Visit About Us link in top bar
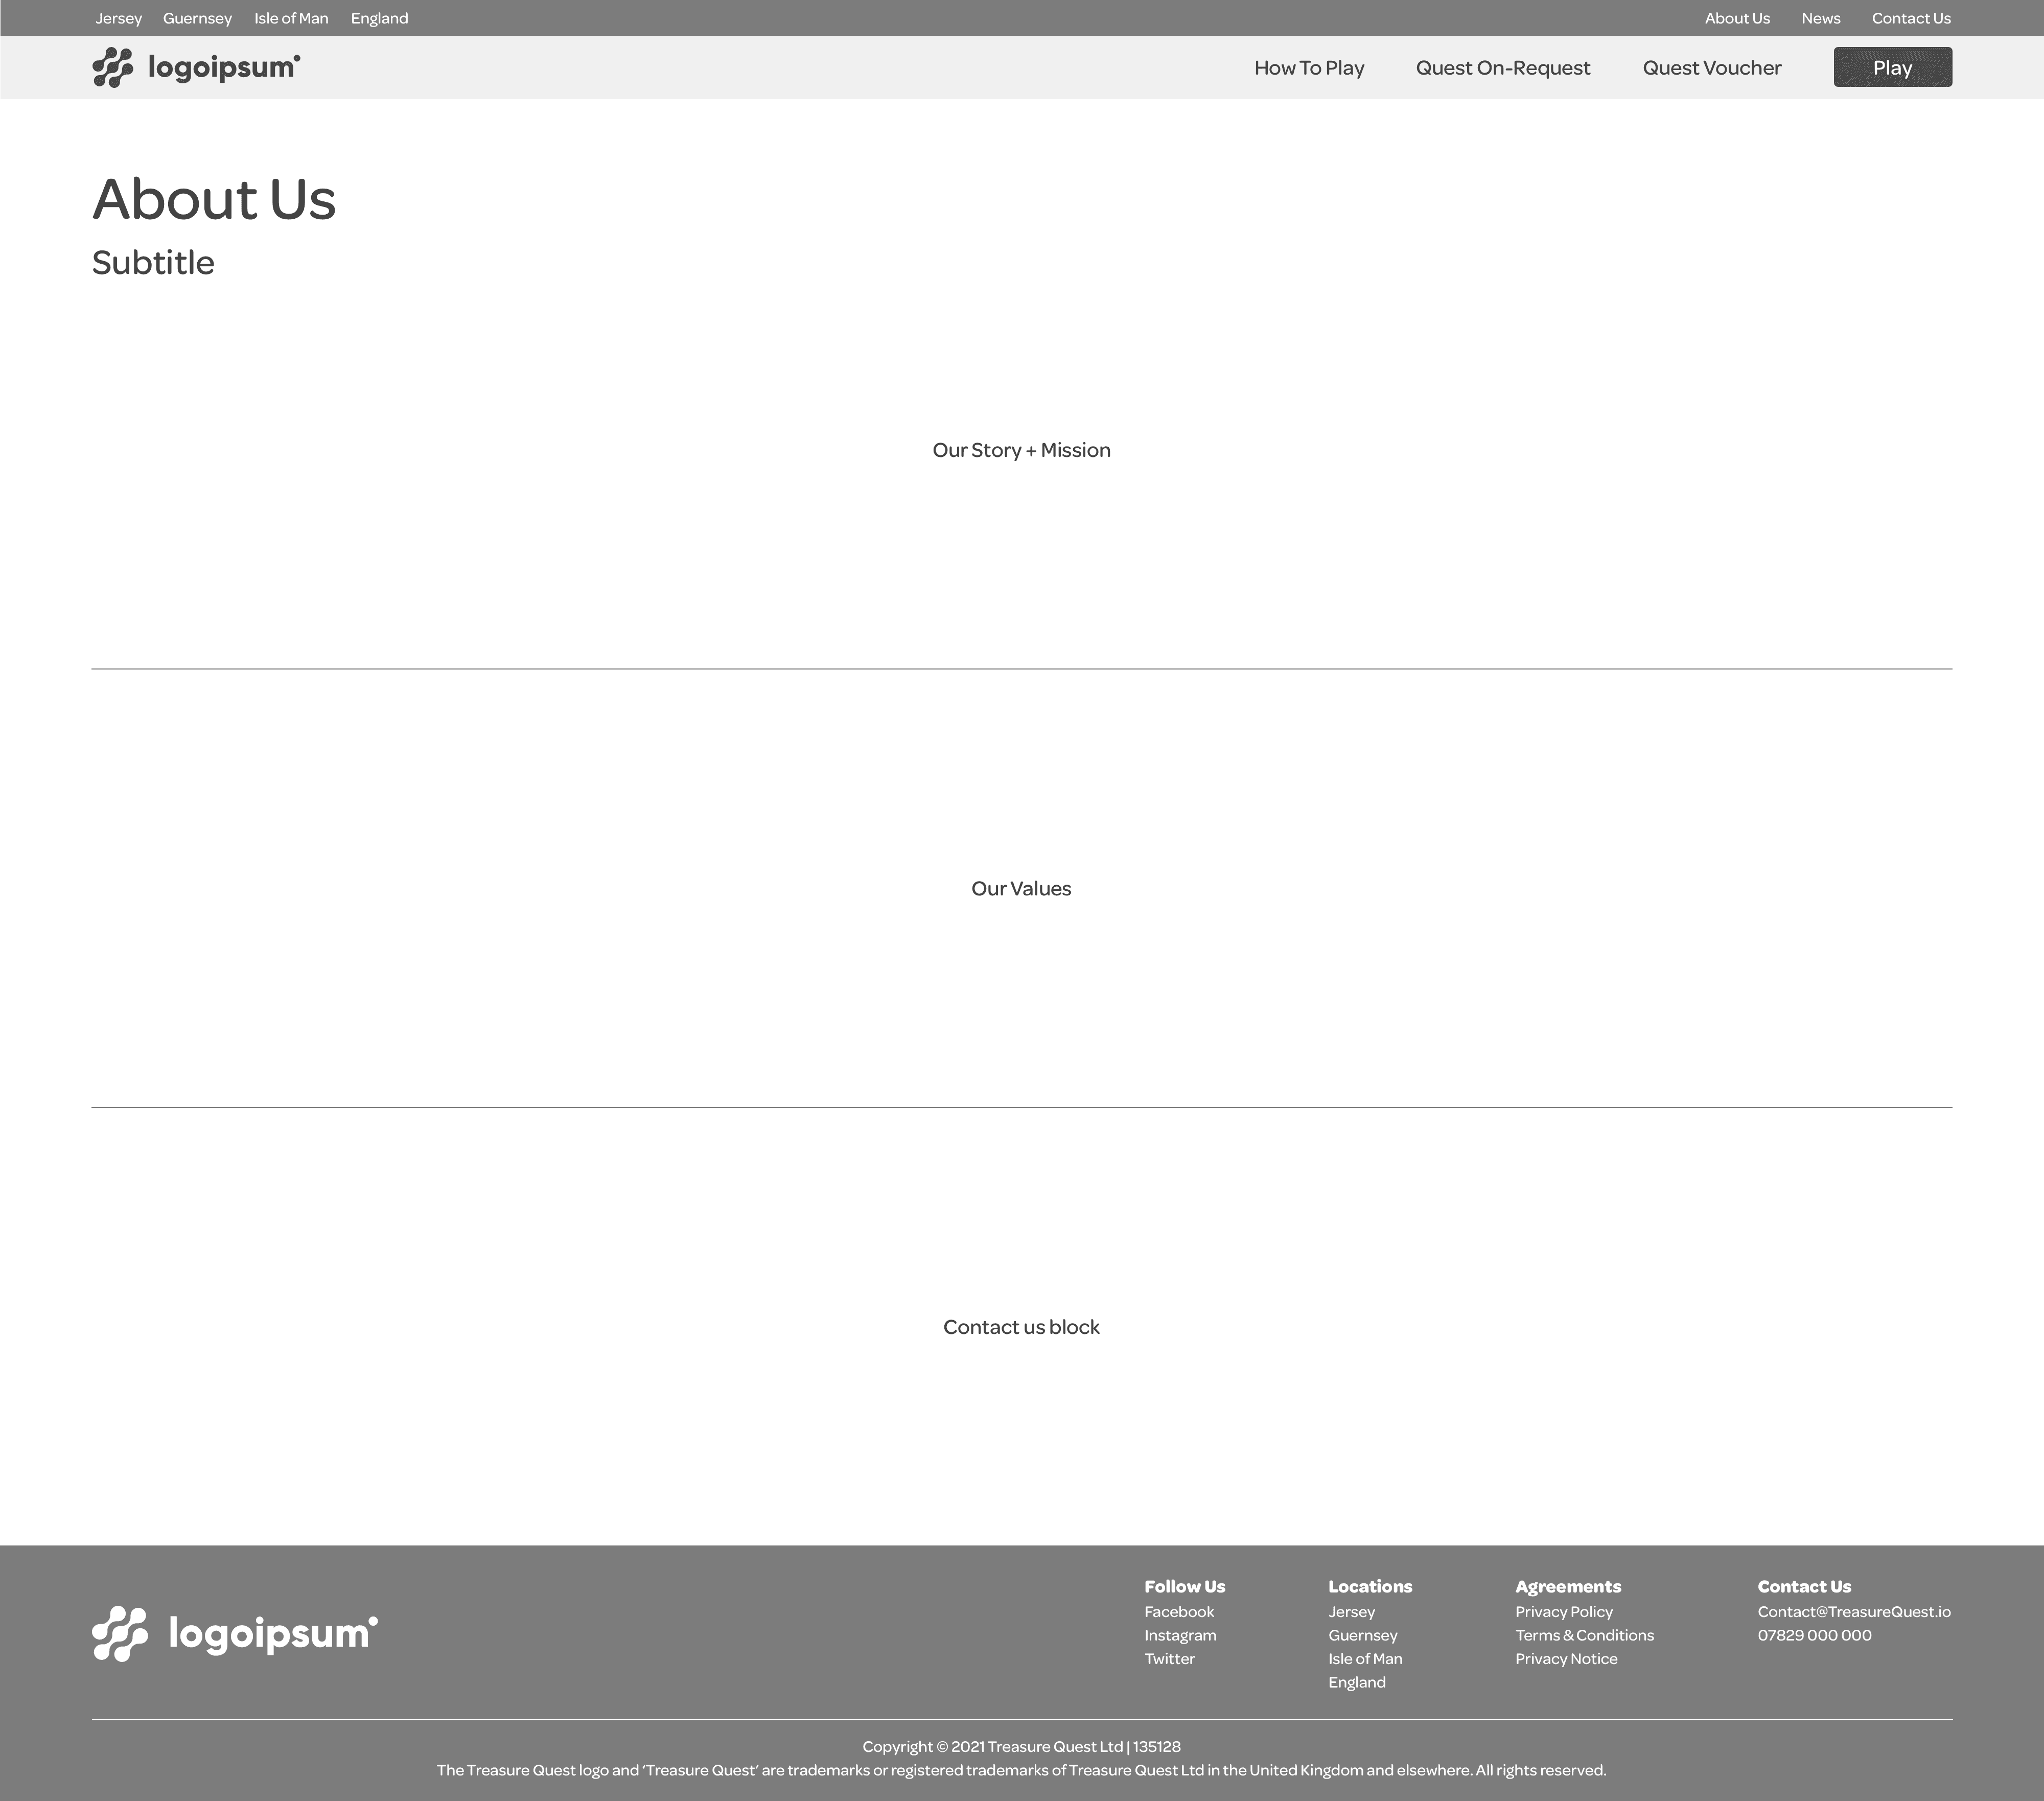Image resolution: width=2044 pixels, height=1801 pixels. tap(1736, 18)
